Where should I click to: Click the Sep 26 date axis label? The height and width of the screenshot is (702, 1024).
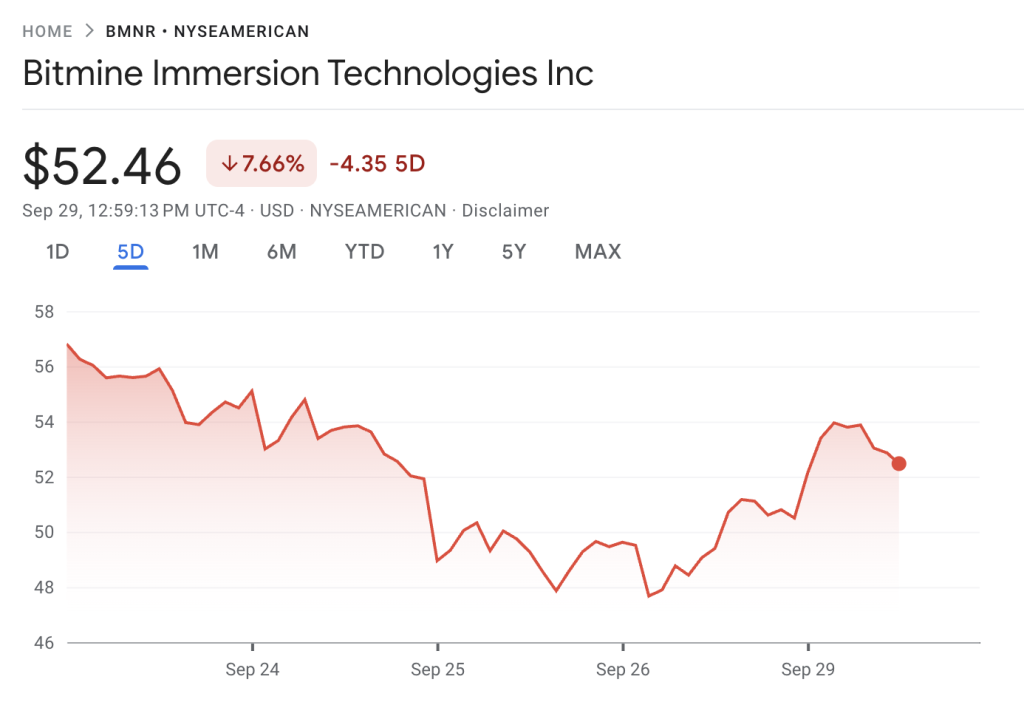pos(622,670)
